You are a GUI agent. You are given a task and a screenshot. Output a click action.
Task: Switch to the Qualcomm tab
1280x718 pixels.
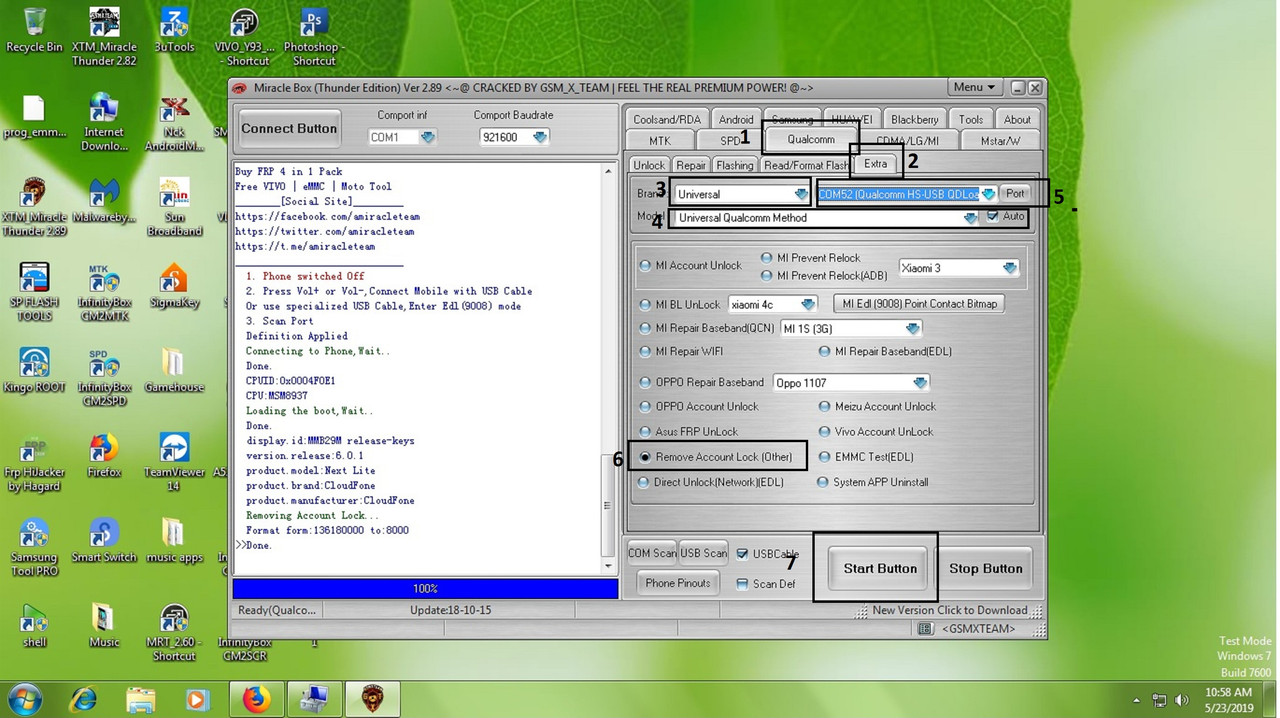[810, 140]
